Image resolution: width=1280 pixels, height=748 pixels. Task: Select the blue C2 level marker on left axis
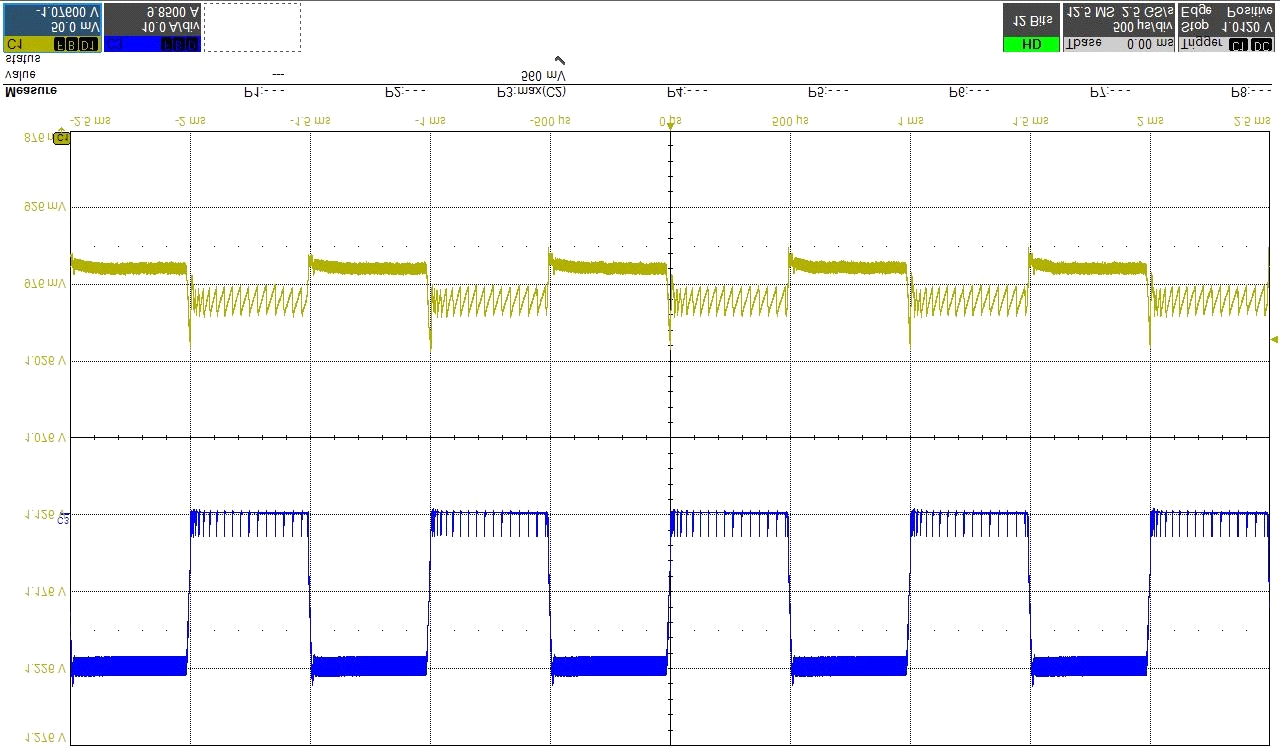tap(63, 518)
